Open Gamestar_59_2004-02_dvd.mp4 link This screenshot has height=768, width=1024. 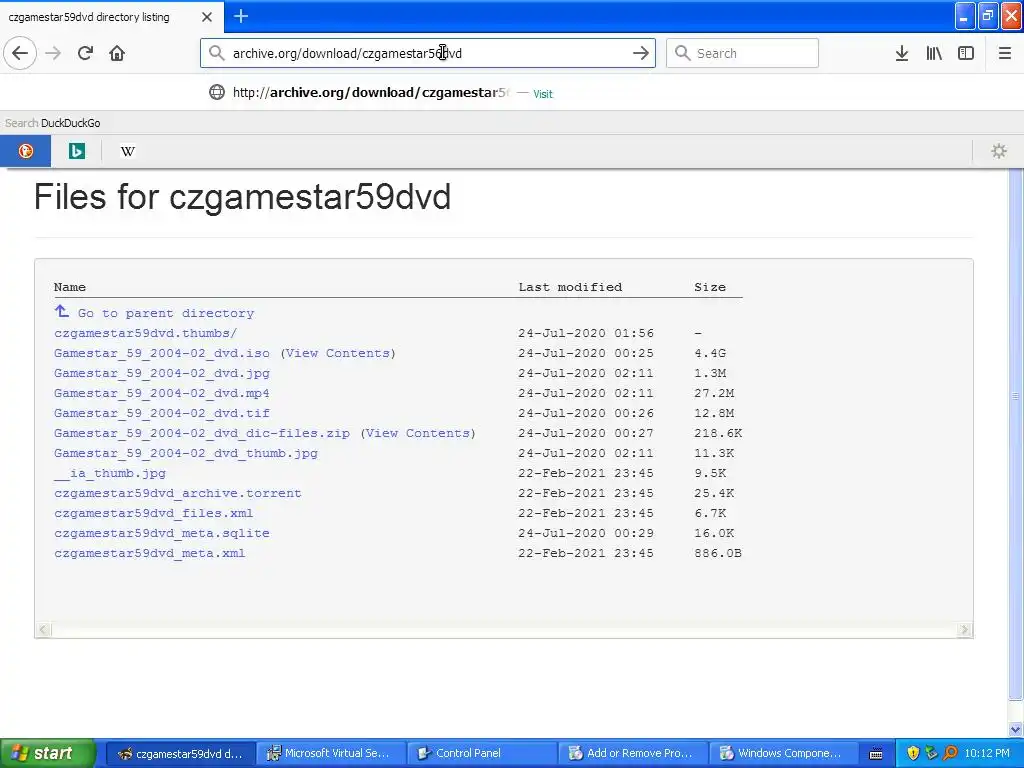tap(161, 393)
